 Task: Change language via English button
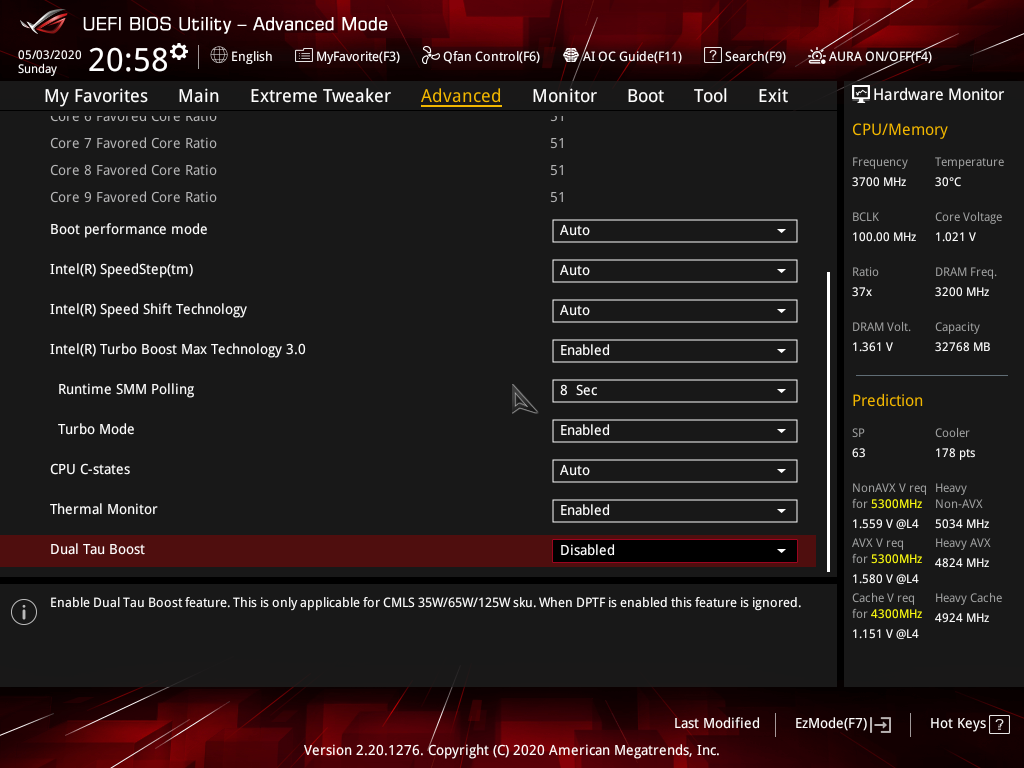point(242,56)
